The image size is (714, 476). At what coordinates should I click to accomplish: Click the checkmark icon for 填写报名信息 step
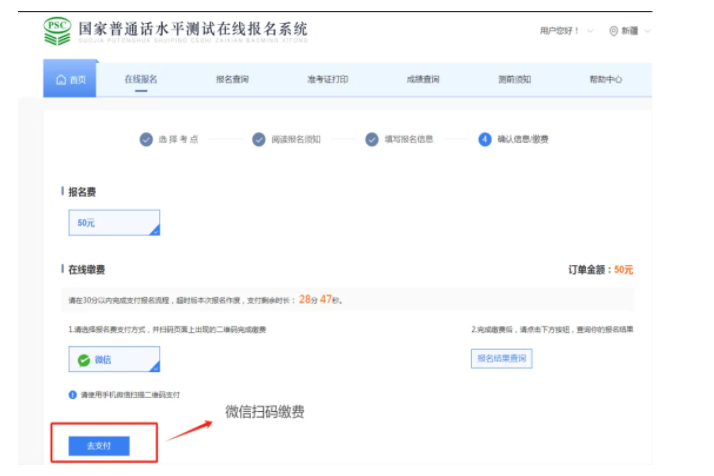point(372,139)
